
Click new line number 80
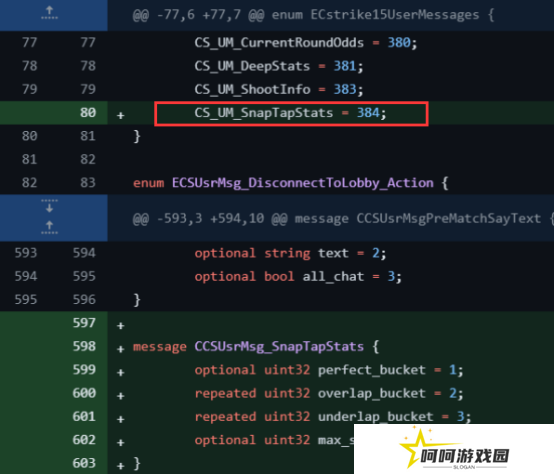(x=88, y=113)
